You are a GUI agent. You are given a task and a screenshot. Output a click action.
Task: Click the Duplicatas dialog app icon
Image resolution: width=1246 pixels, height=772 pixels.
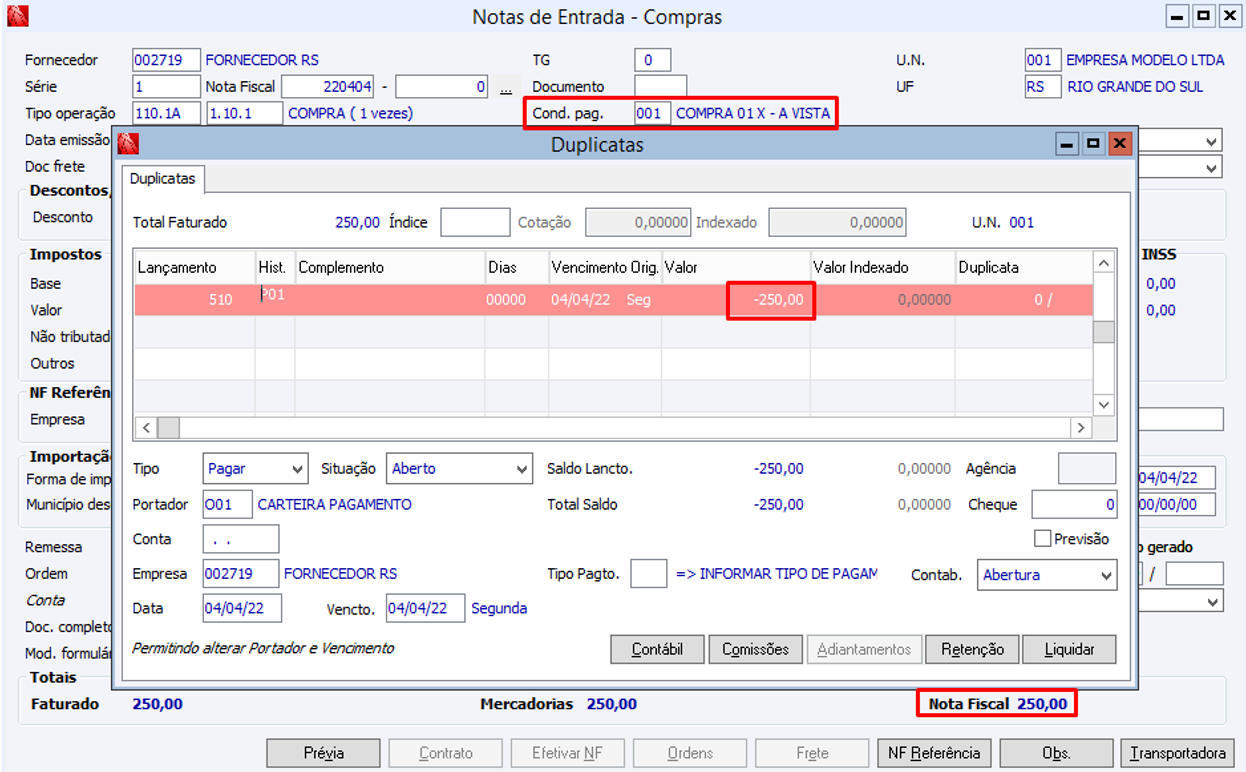tap(128, 145)
